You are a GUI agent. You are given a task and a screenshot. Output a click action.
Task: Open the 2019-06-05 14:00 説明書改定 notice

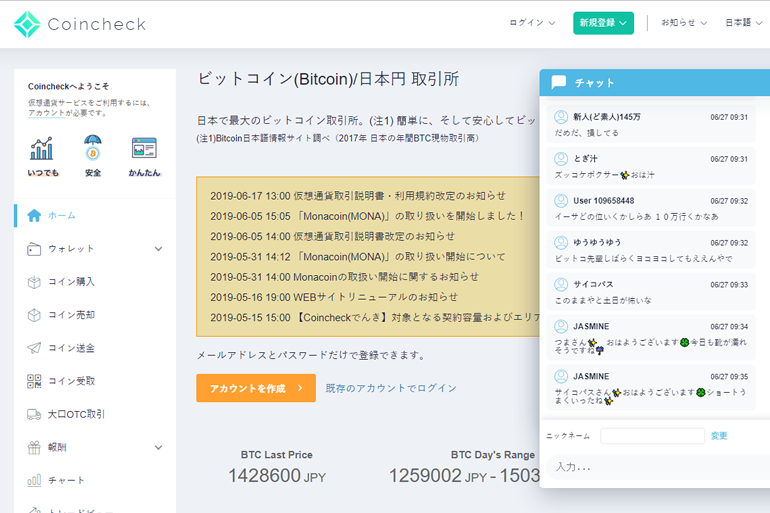(332, 237)
